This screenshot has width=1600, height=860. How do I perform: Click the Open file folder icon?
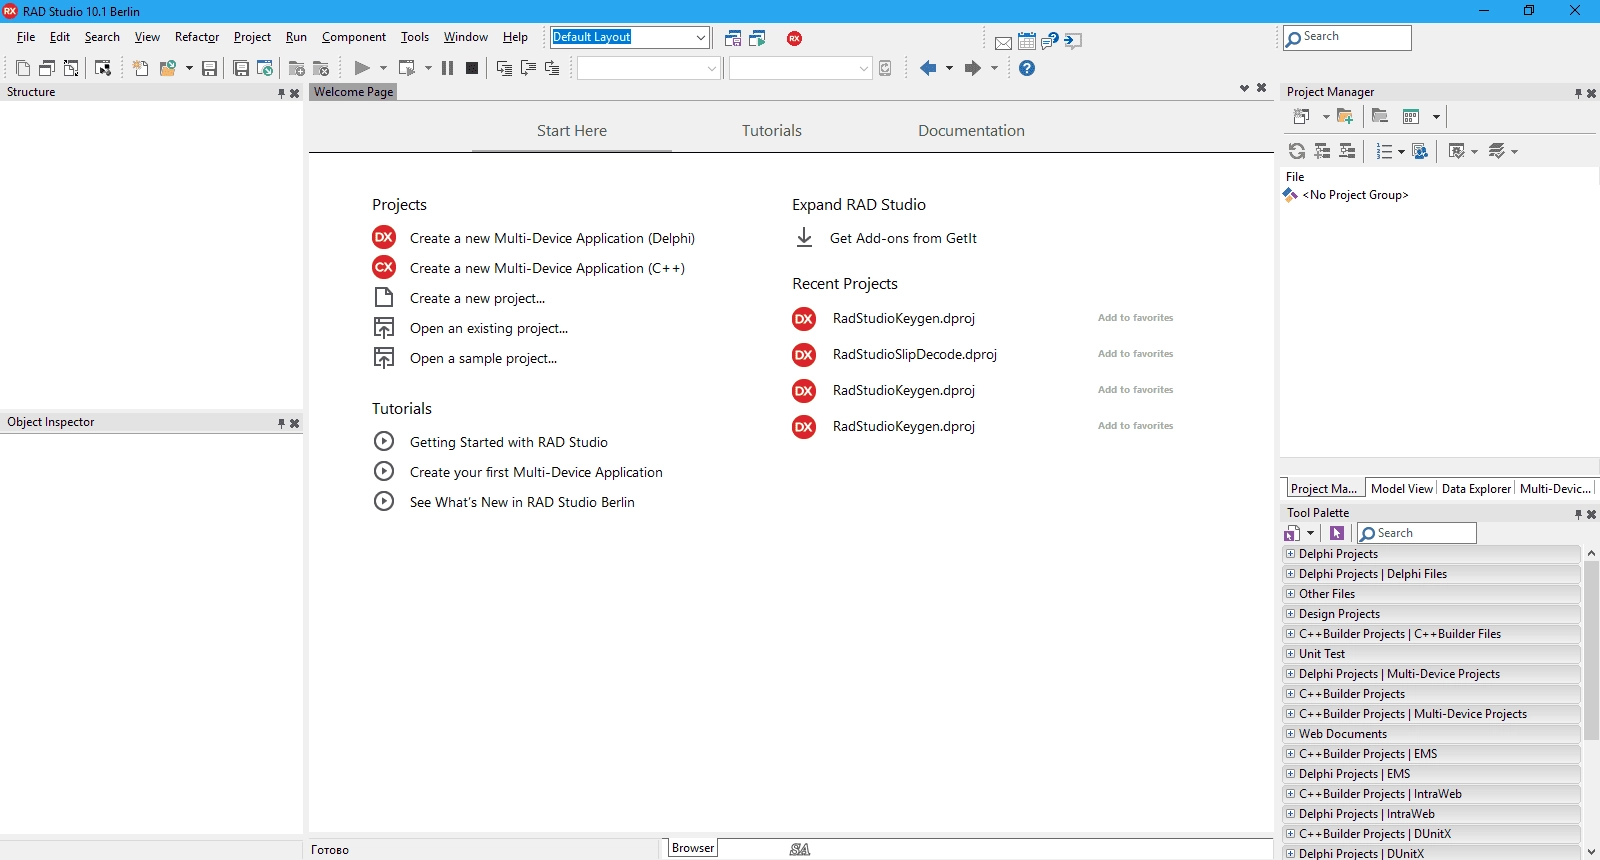167,68
